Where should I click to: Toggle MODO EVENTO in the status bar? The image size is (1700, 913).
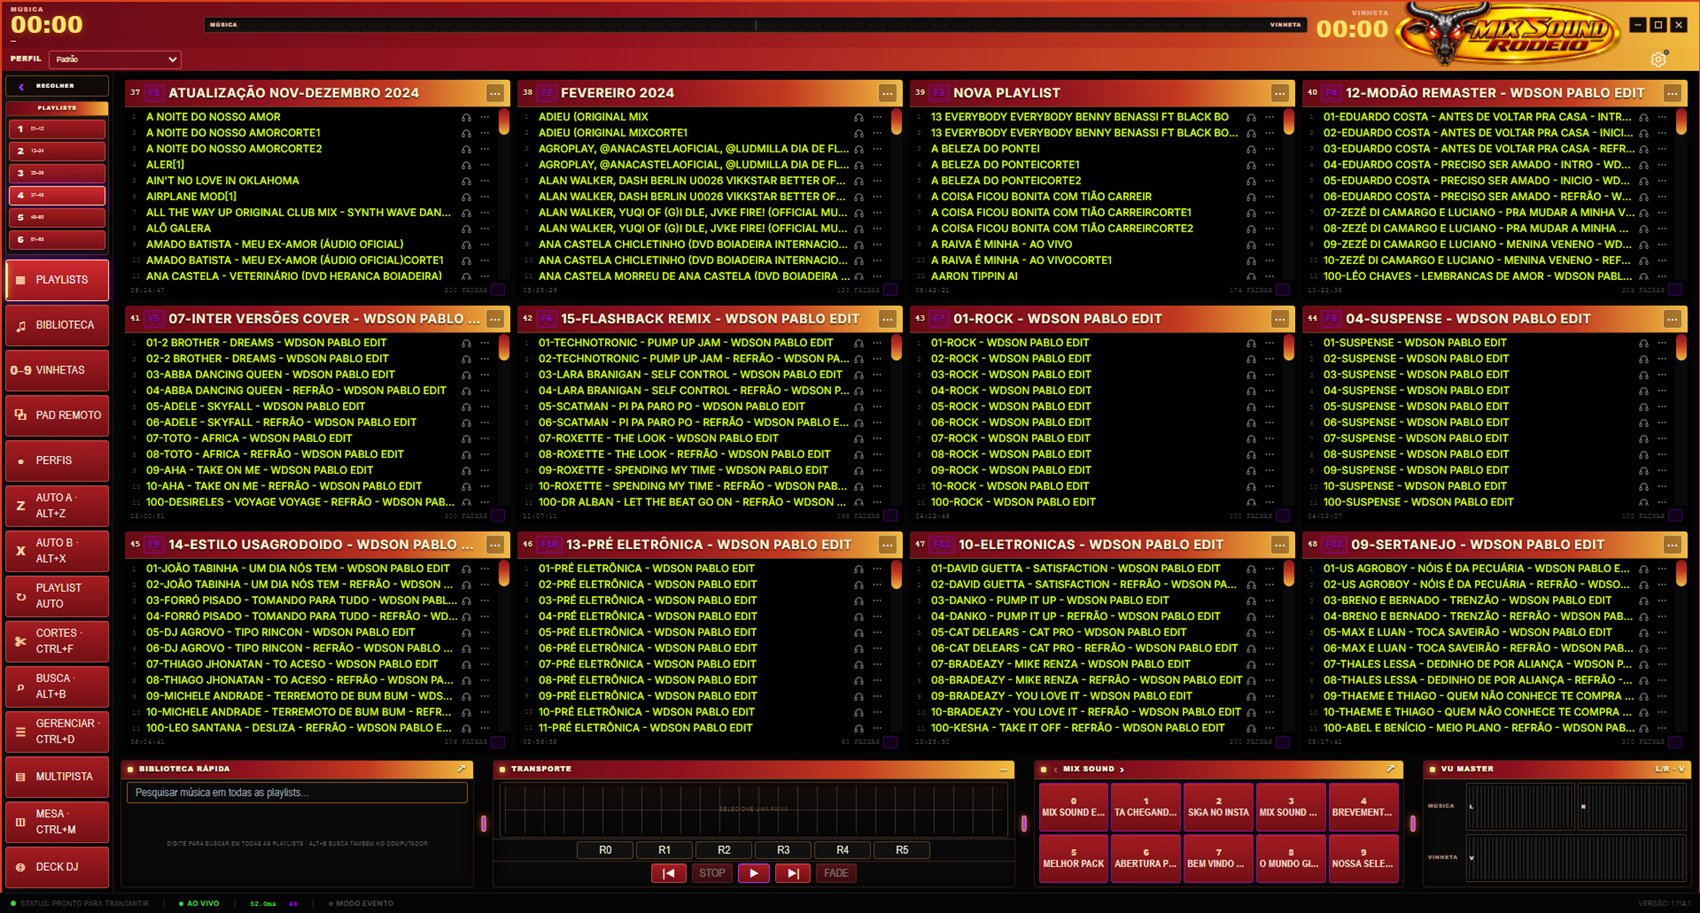pos(361,903)
